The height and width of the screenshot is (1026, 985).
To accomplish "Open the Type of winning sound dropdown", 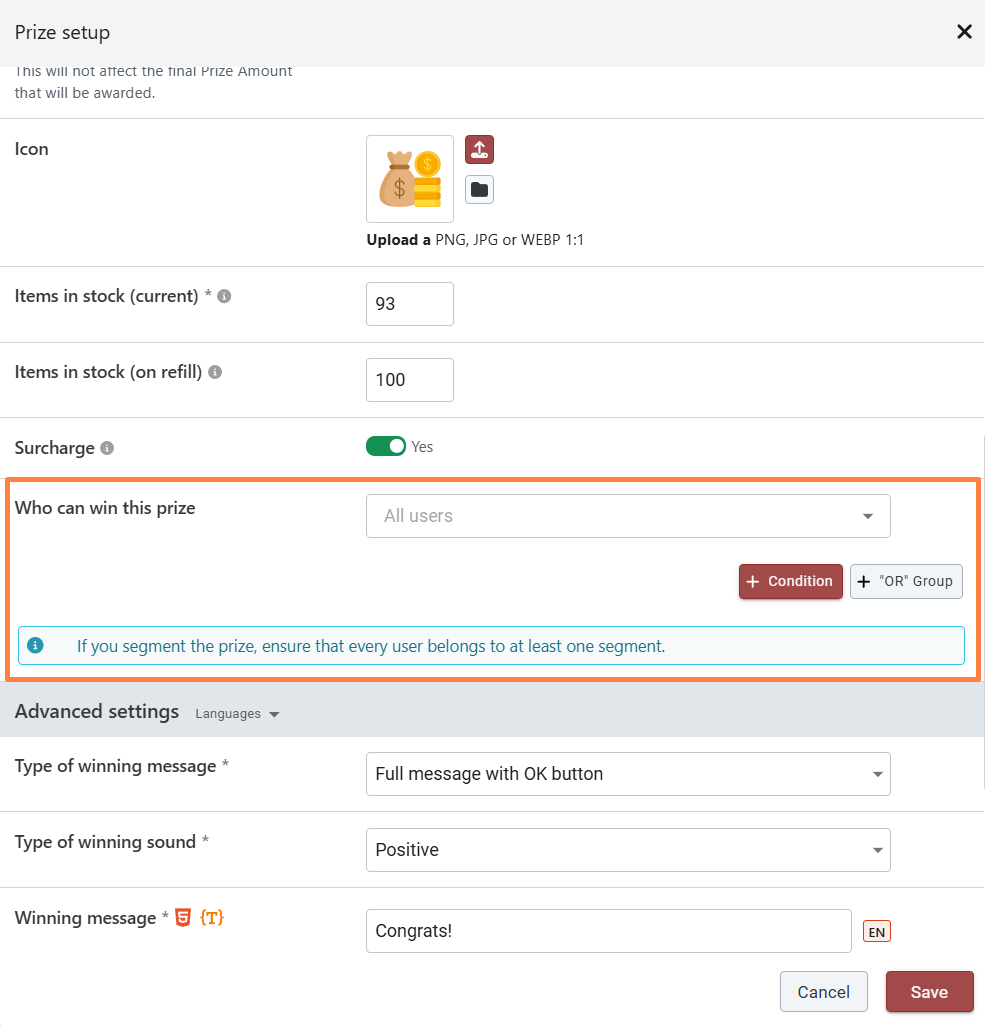I will (x=628, y=850).
